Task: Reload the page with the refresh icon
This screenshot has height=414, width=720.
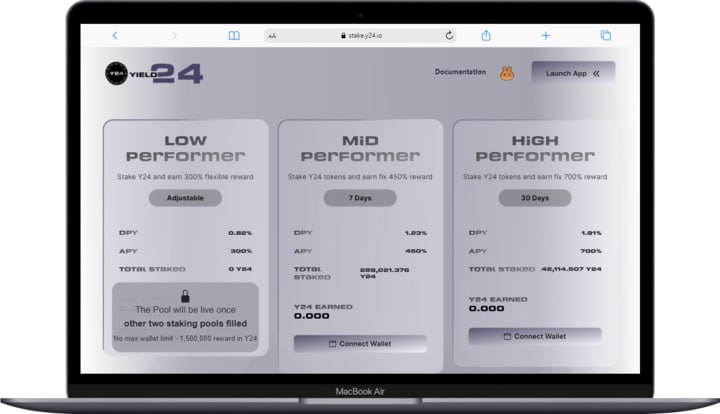Action: 449,35
